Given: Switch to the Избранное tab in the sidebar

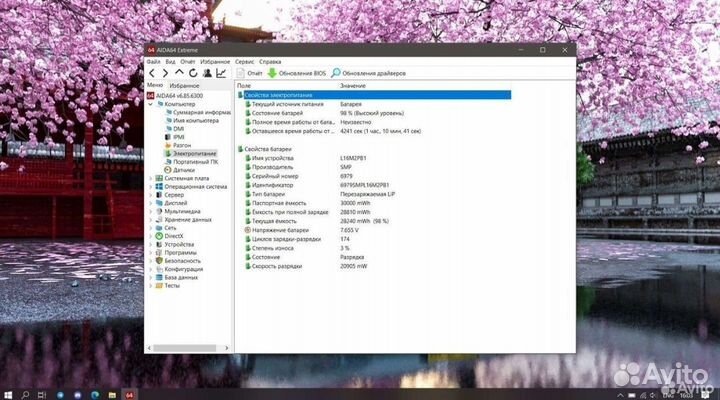Looking at the screenshot, I should coord(185,86).
